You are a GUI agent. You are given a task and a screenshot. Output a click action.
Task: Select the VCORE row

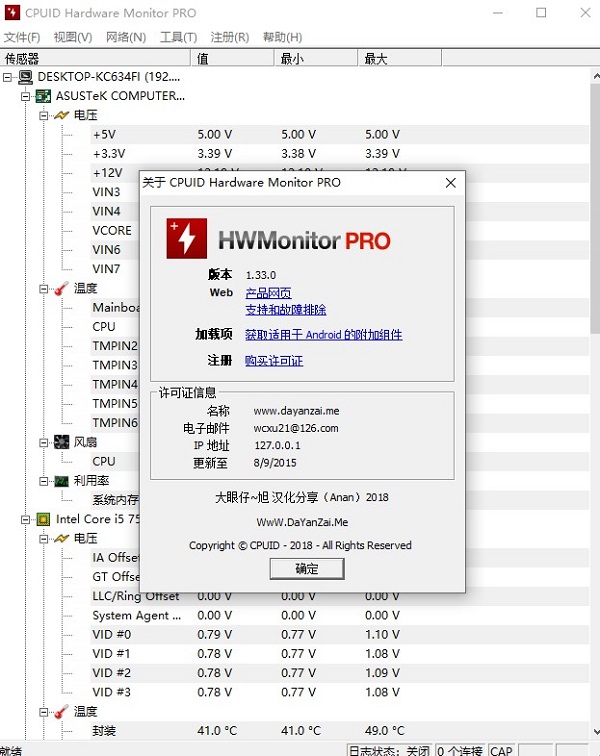click(111, 230)
